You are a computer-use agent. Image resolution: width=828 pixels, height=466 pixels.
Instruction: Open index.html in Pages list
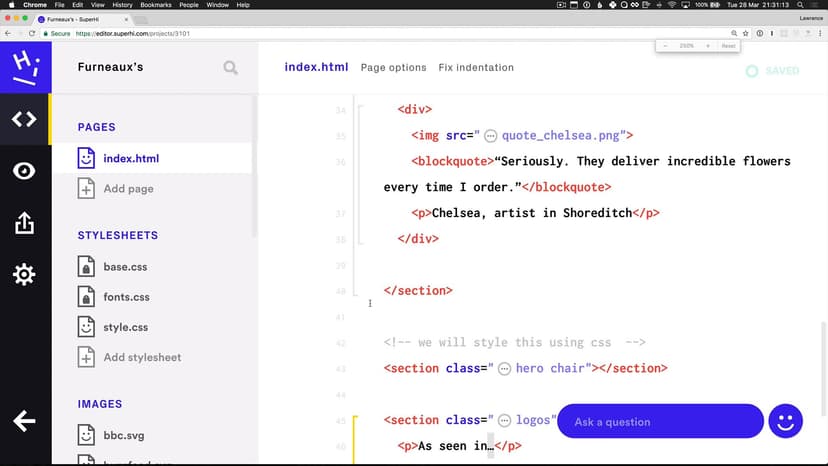(x=131, y=158)
